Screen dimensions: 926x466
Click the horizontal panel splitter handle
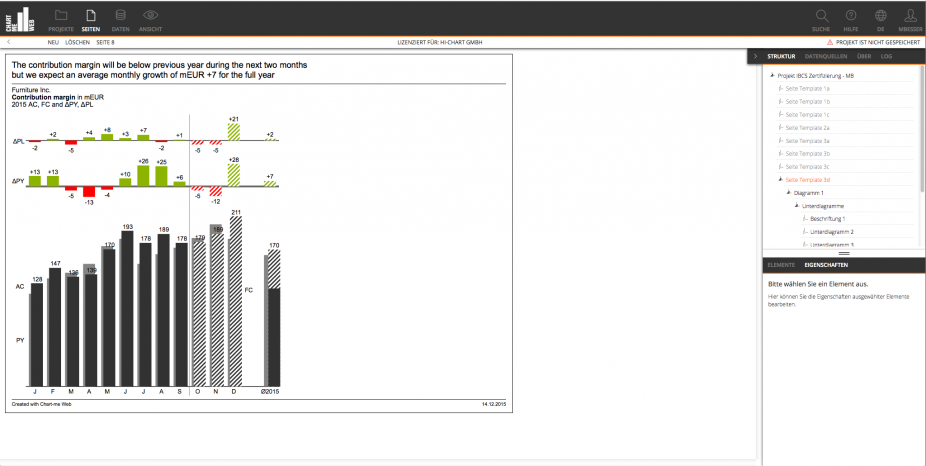point(843,254)
